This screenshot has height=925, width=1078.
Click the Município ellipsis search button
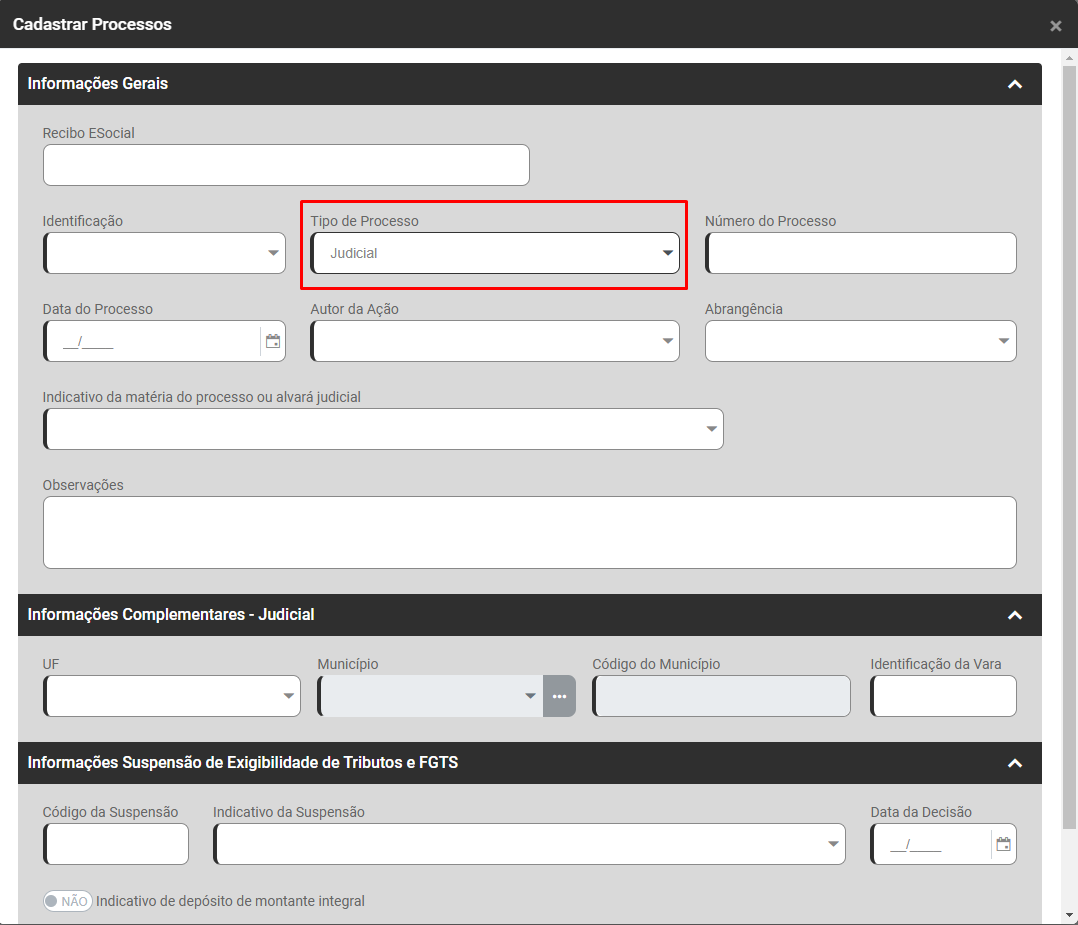pyautogui.click(x=559, y=696)
